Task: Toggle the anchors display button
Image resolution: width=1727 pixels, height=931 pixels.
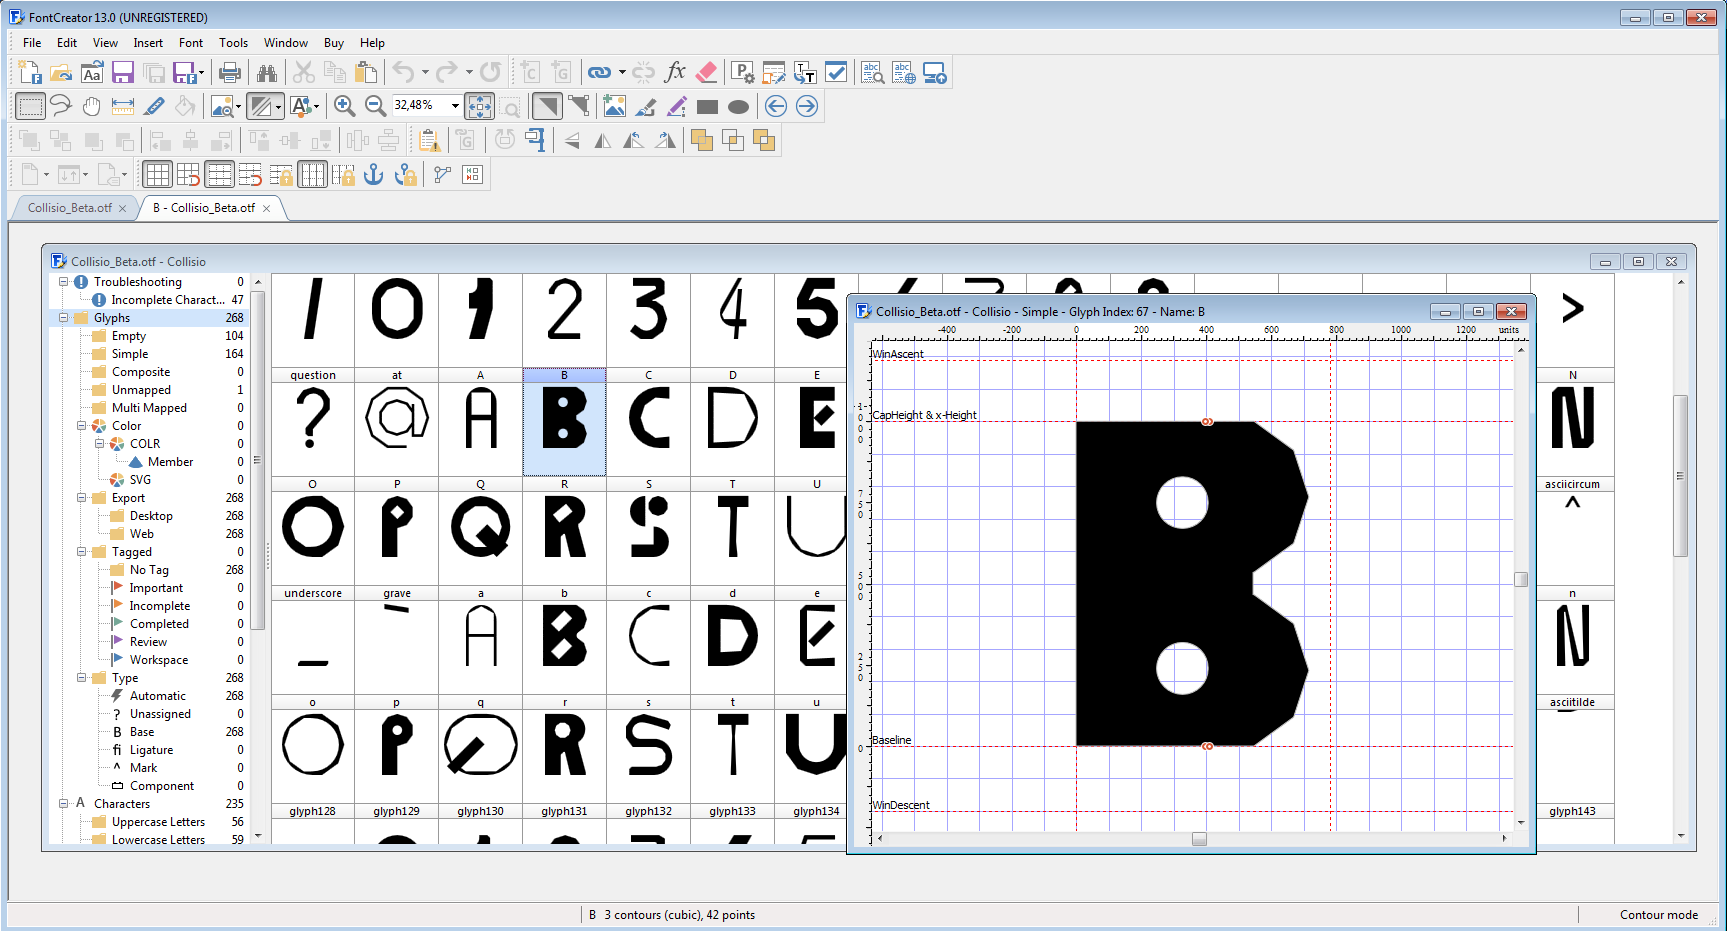Action: tap(373, 175)
